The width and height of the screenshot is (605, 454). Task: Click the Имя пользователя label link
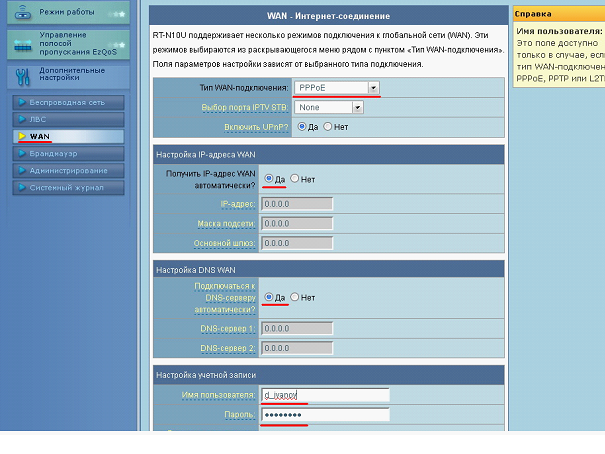point(218,395)
